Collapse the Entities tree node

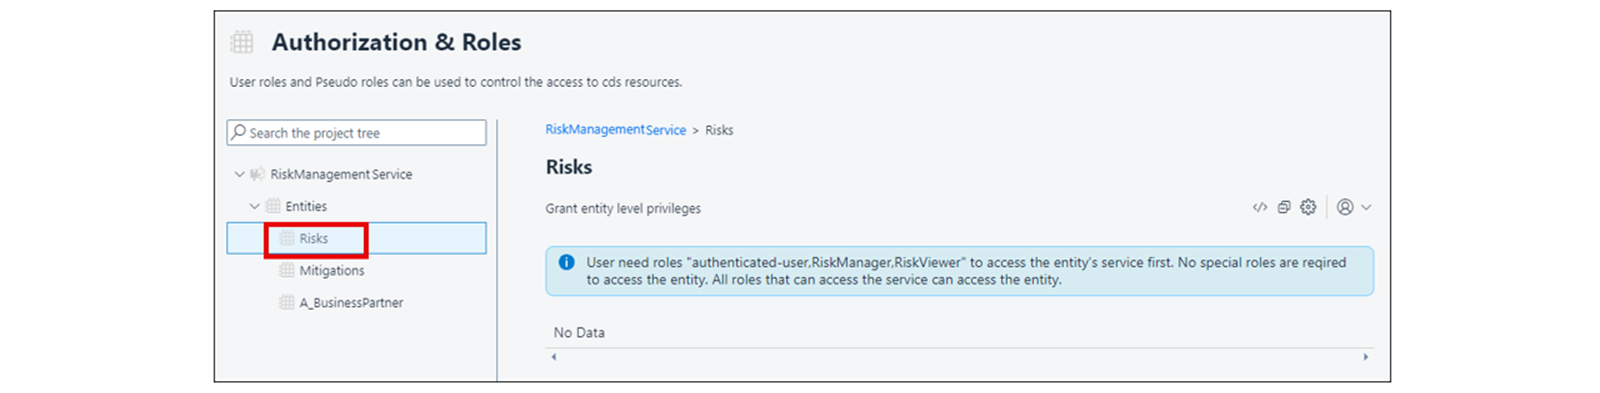coord(254,206)
